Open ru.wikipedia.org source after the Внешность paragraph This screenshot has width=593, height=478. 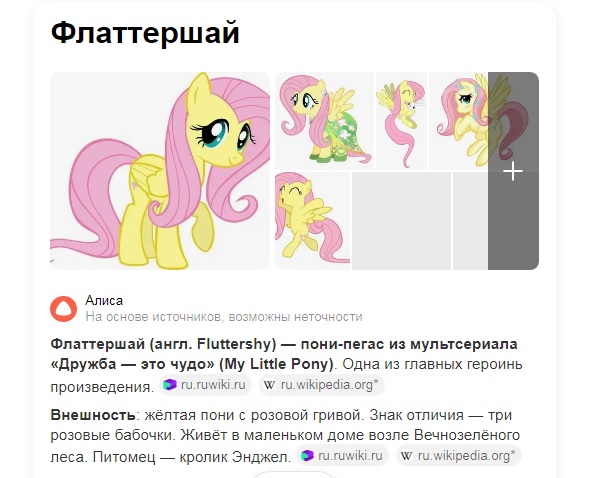[x=459, y=455]
